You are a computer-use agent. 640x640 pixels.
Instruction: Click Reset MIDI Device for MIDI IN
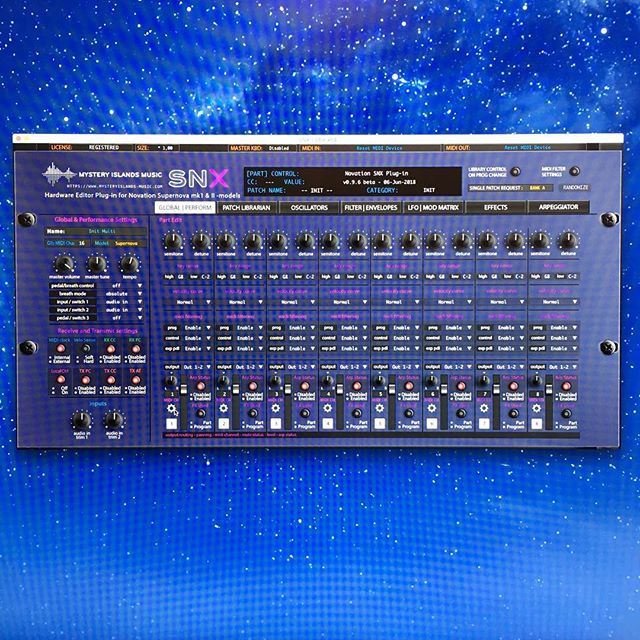click(x=379, y=148)
